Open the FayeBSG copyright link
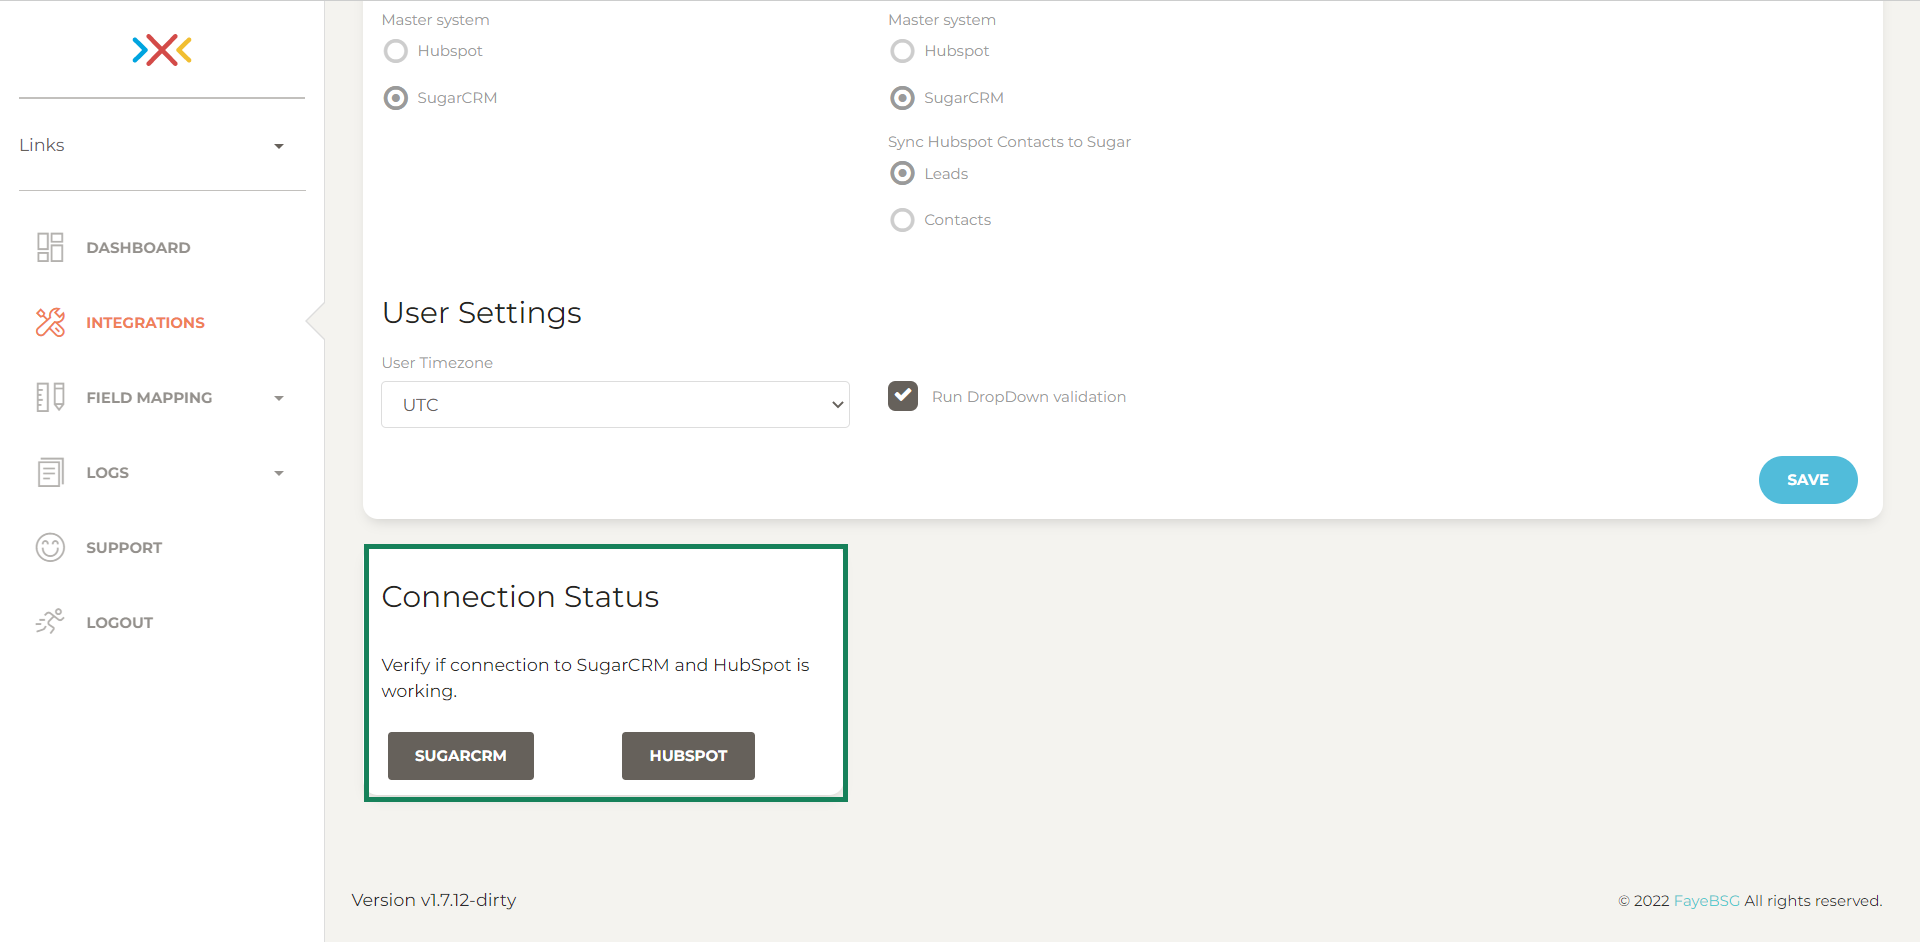 click(1706, 900)
